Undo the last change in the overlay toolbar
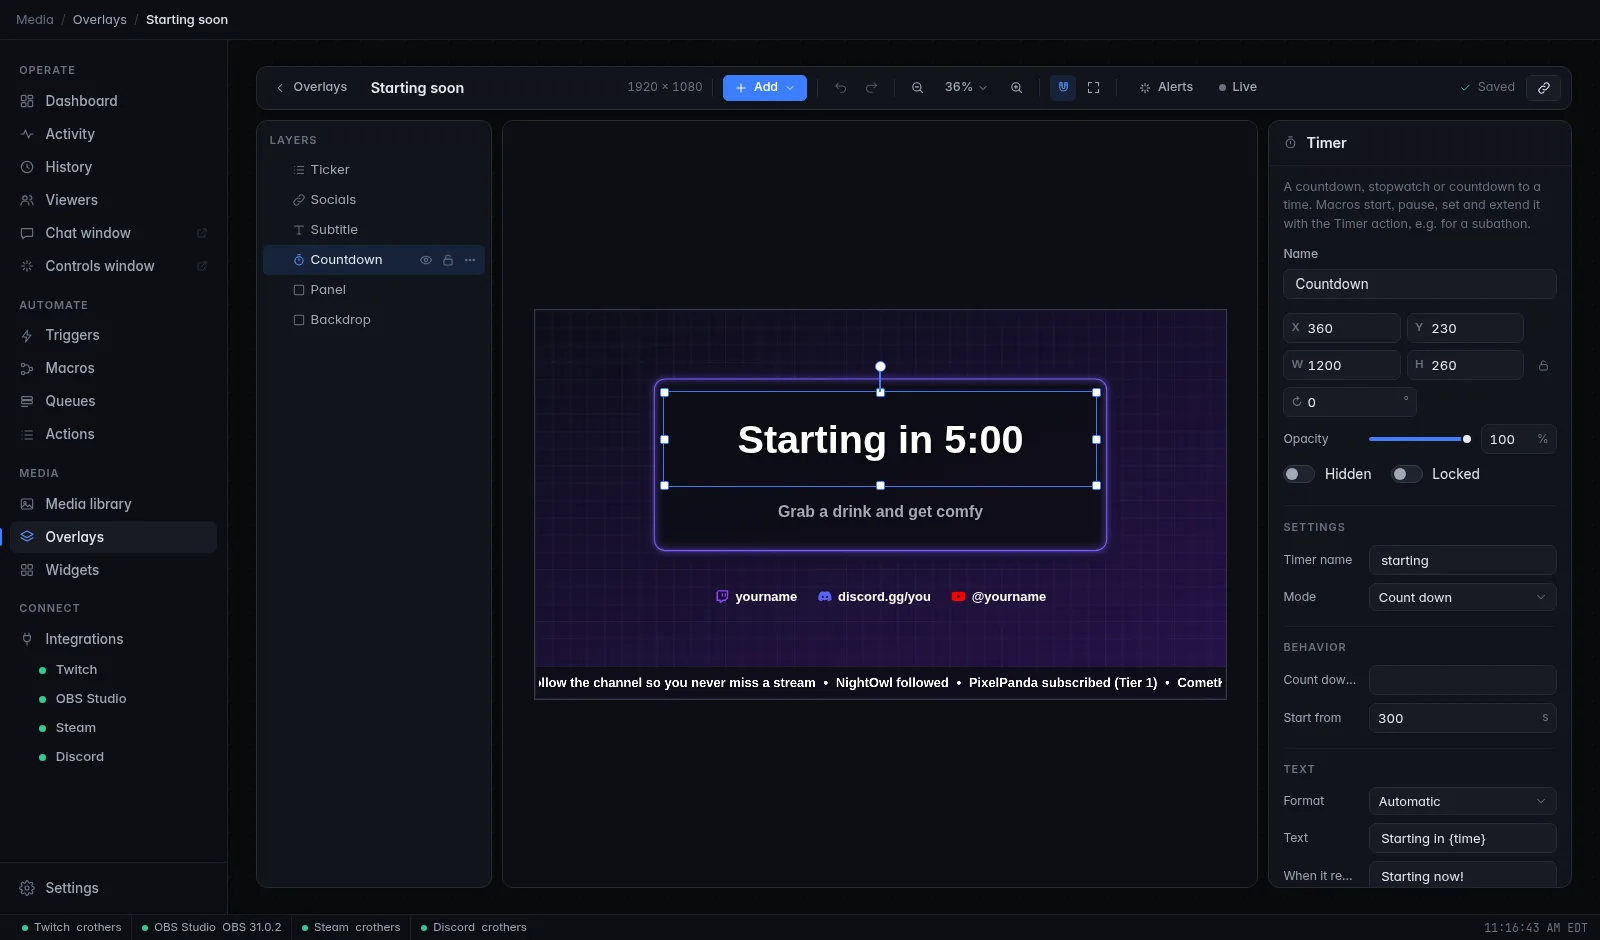1600x940 pixels. (840, 88)
